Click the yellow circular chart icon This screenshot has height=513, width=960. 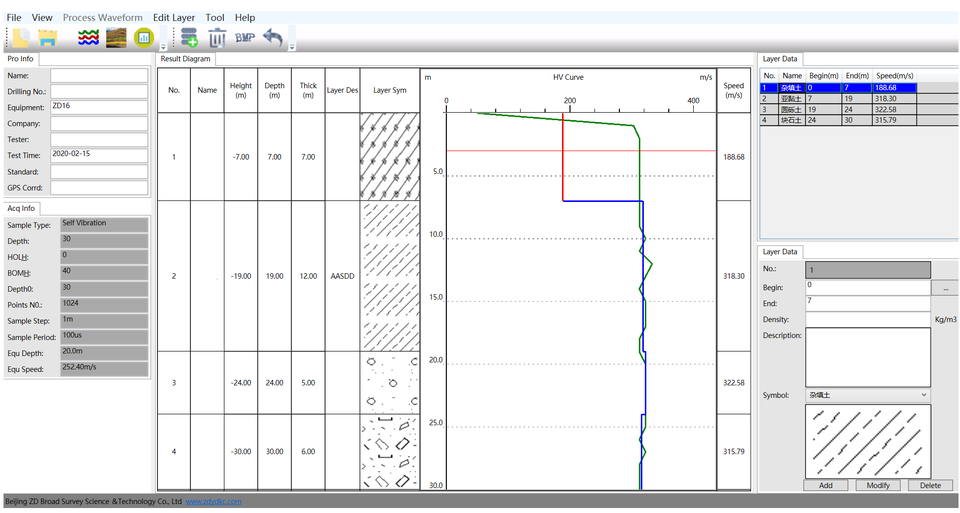[143, 38]
